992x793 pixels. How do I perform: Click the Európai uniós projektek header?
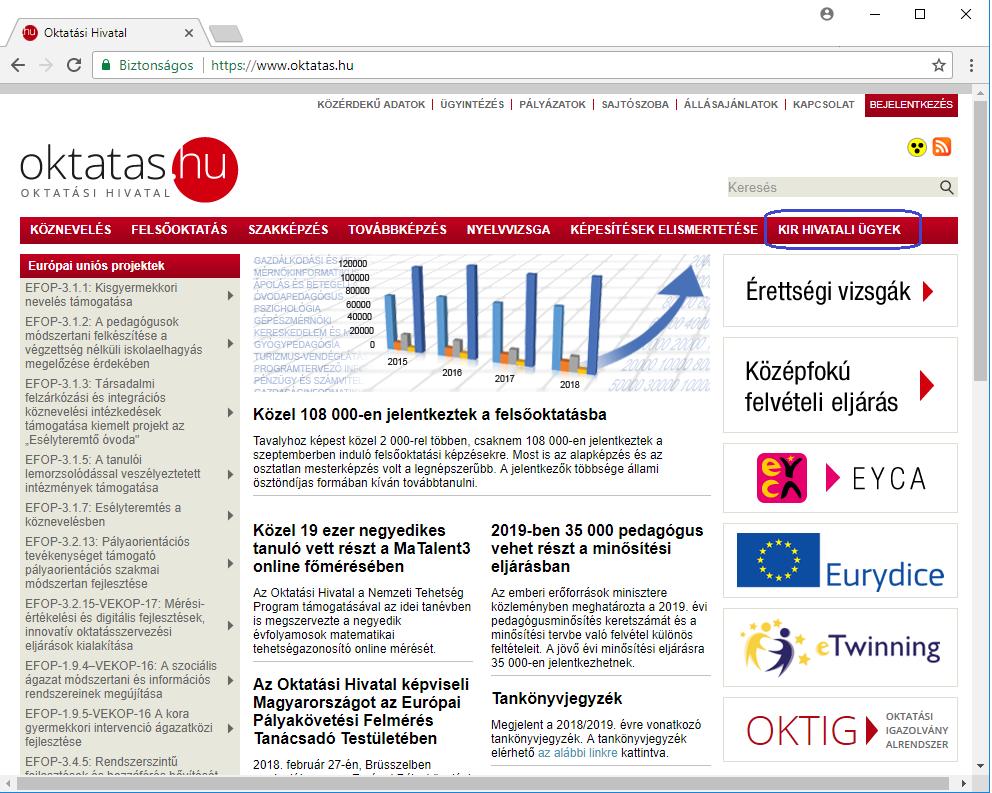[x=130, y=266]
